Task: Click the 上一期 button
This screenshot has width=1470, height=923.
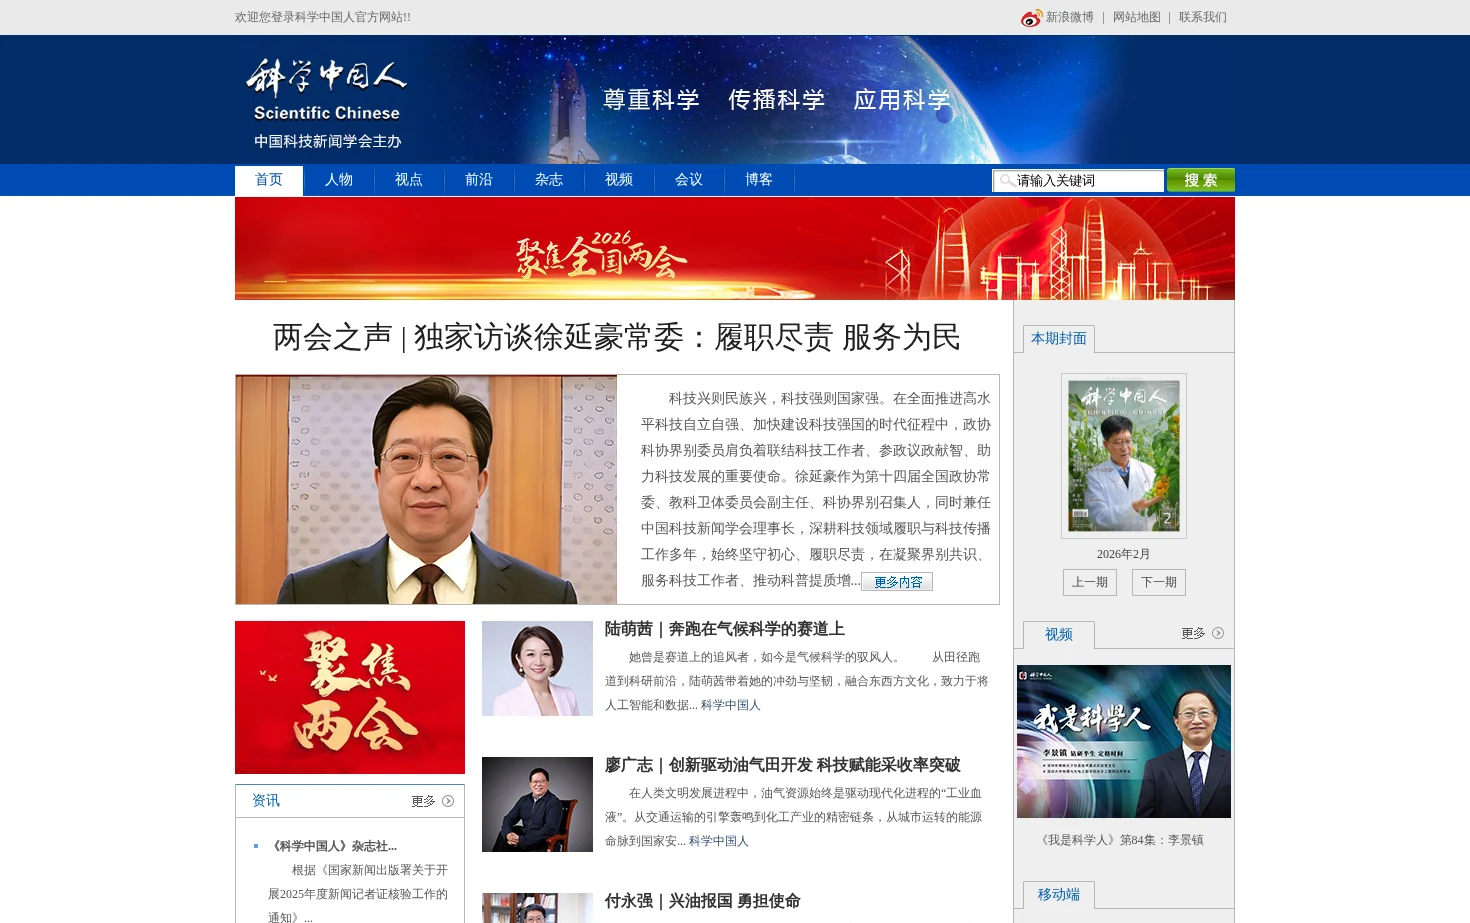Action: [x=1090, y=582]
